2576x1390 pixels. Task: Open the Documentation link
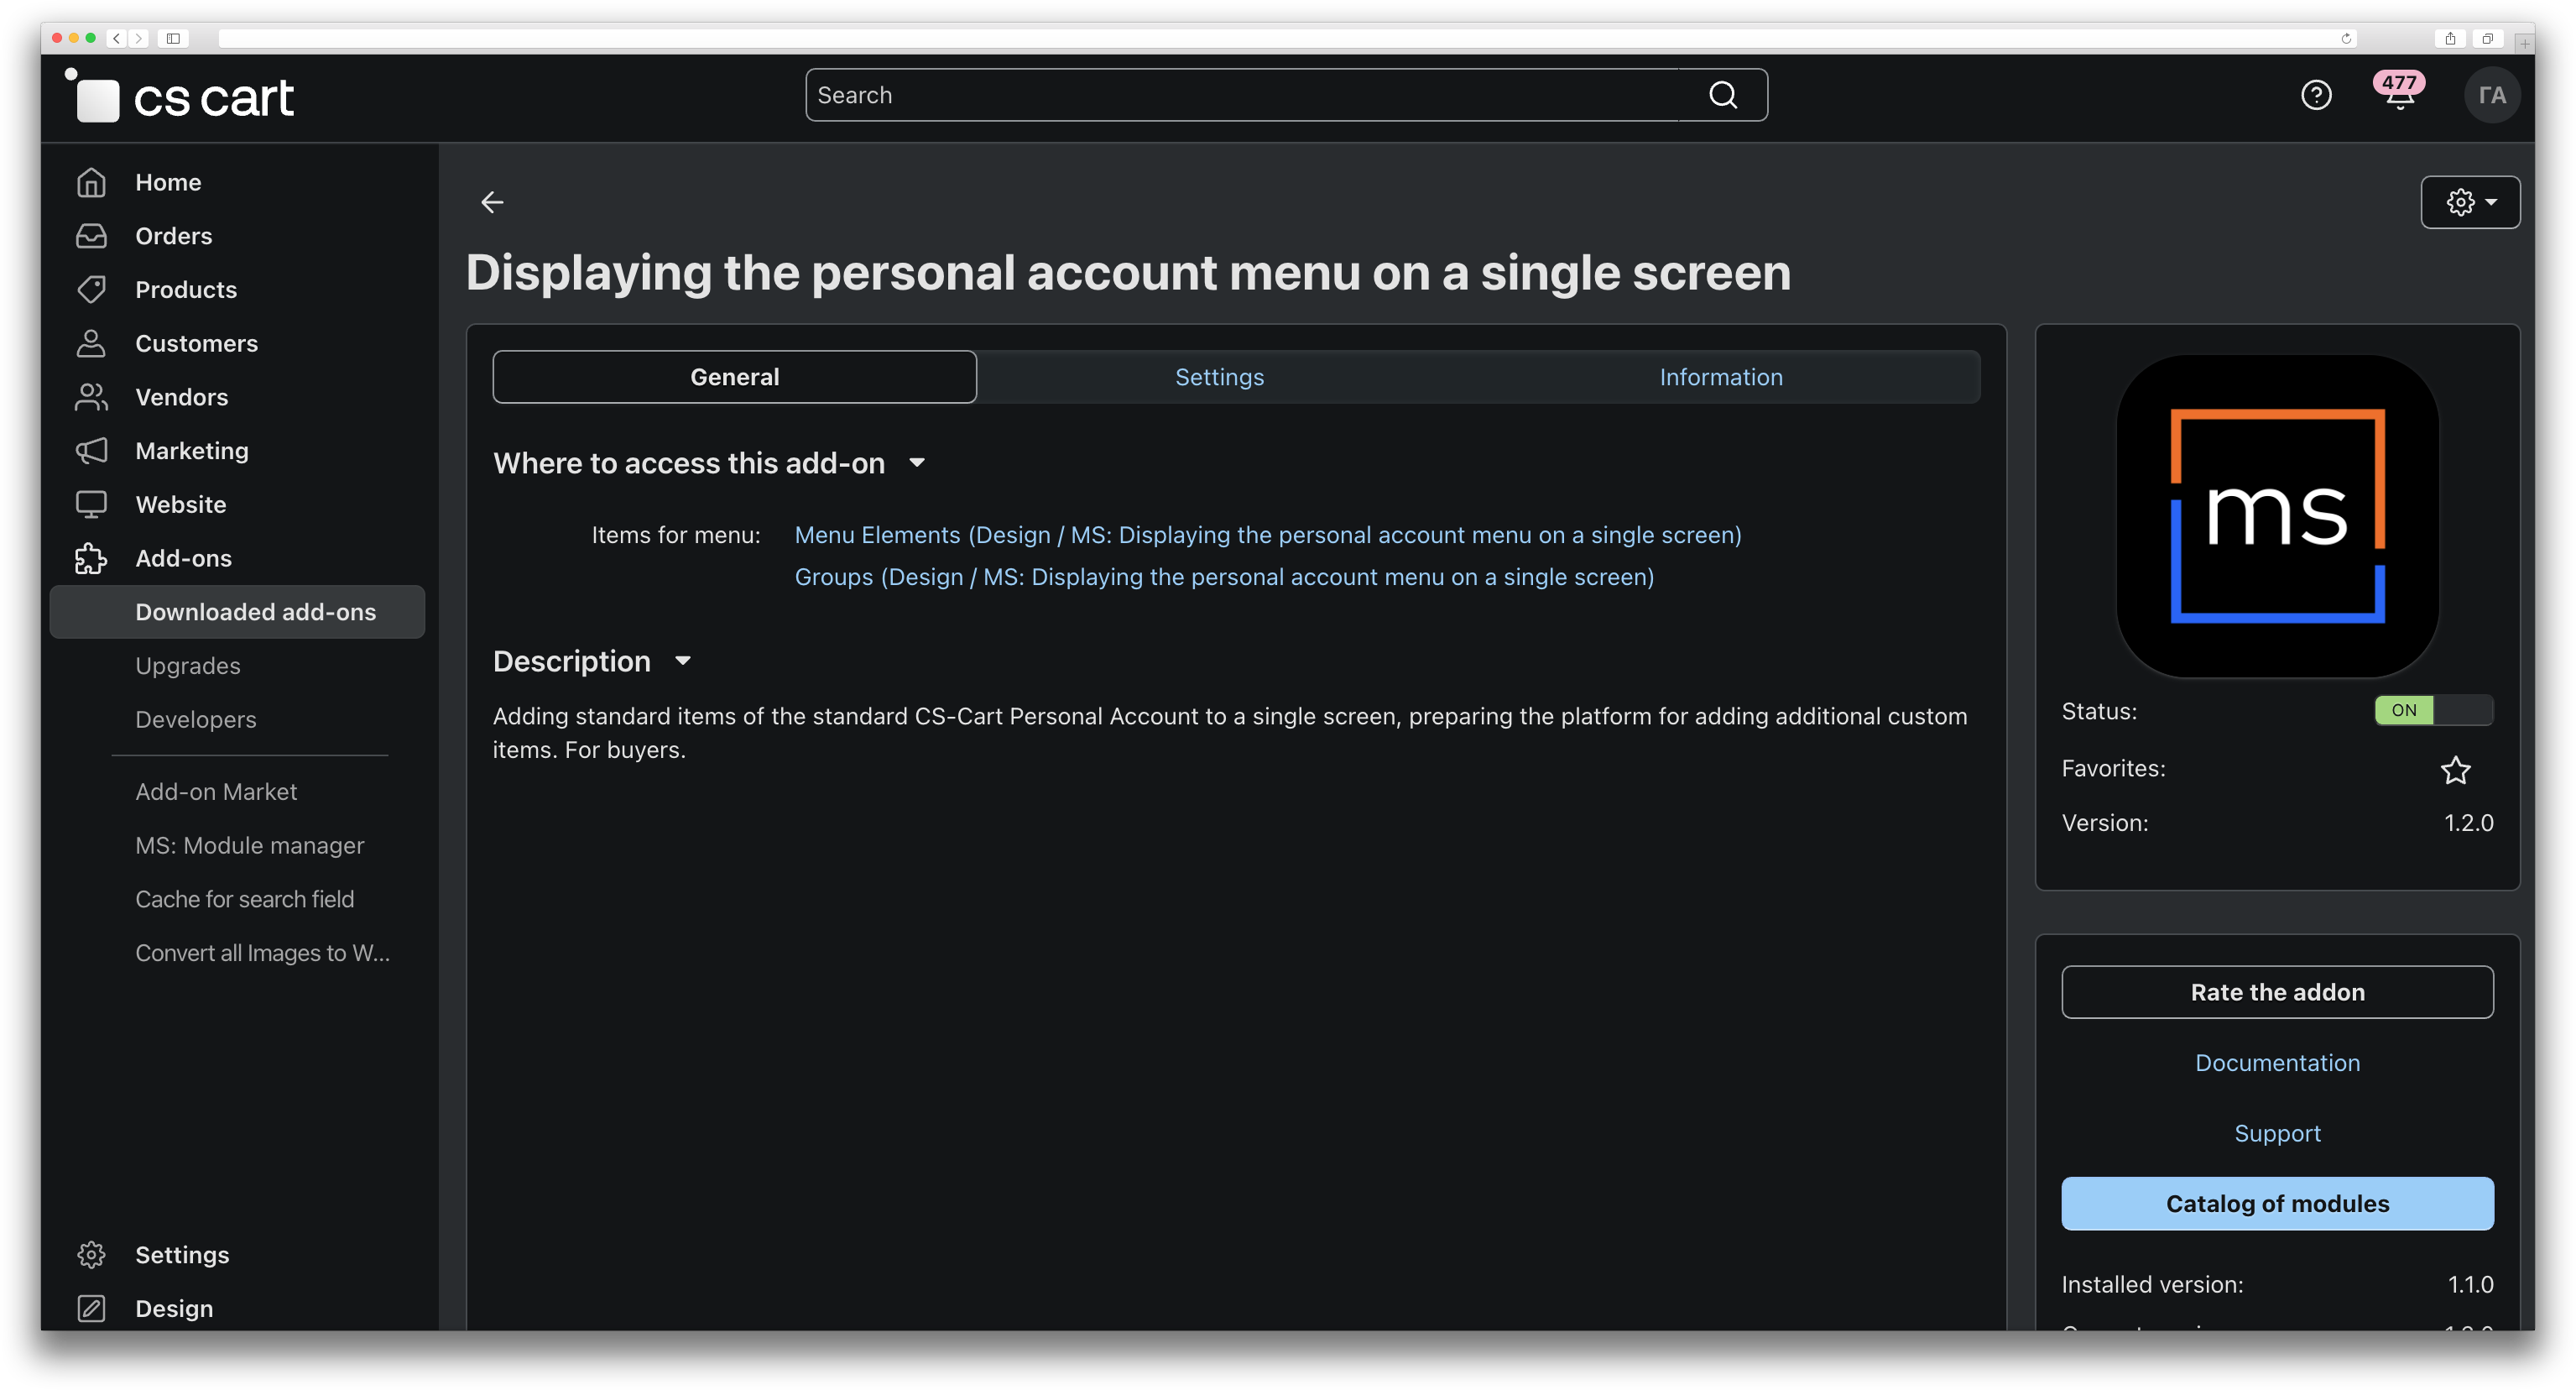click(2277, 1062)
